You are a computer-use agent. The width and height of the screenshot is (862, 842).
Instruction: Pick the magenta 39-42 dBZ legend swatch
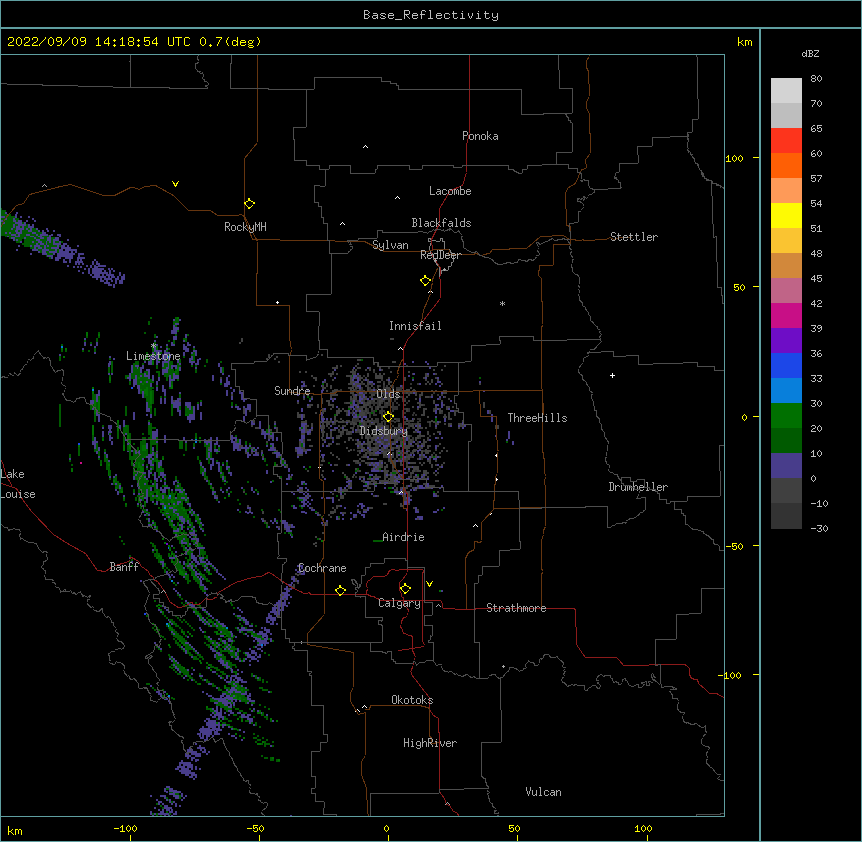(786, 315)
